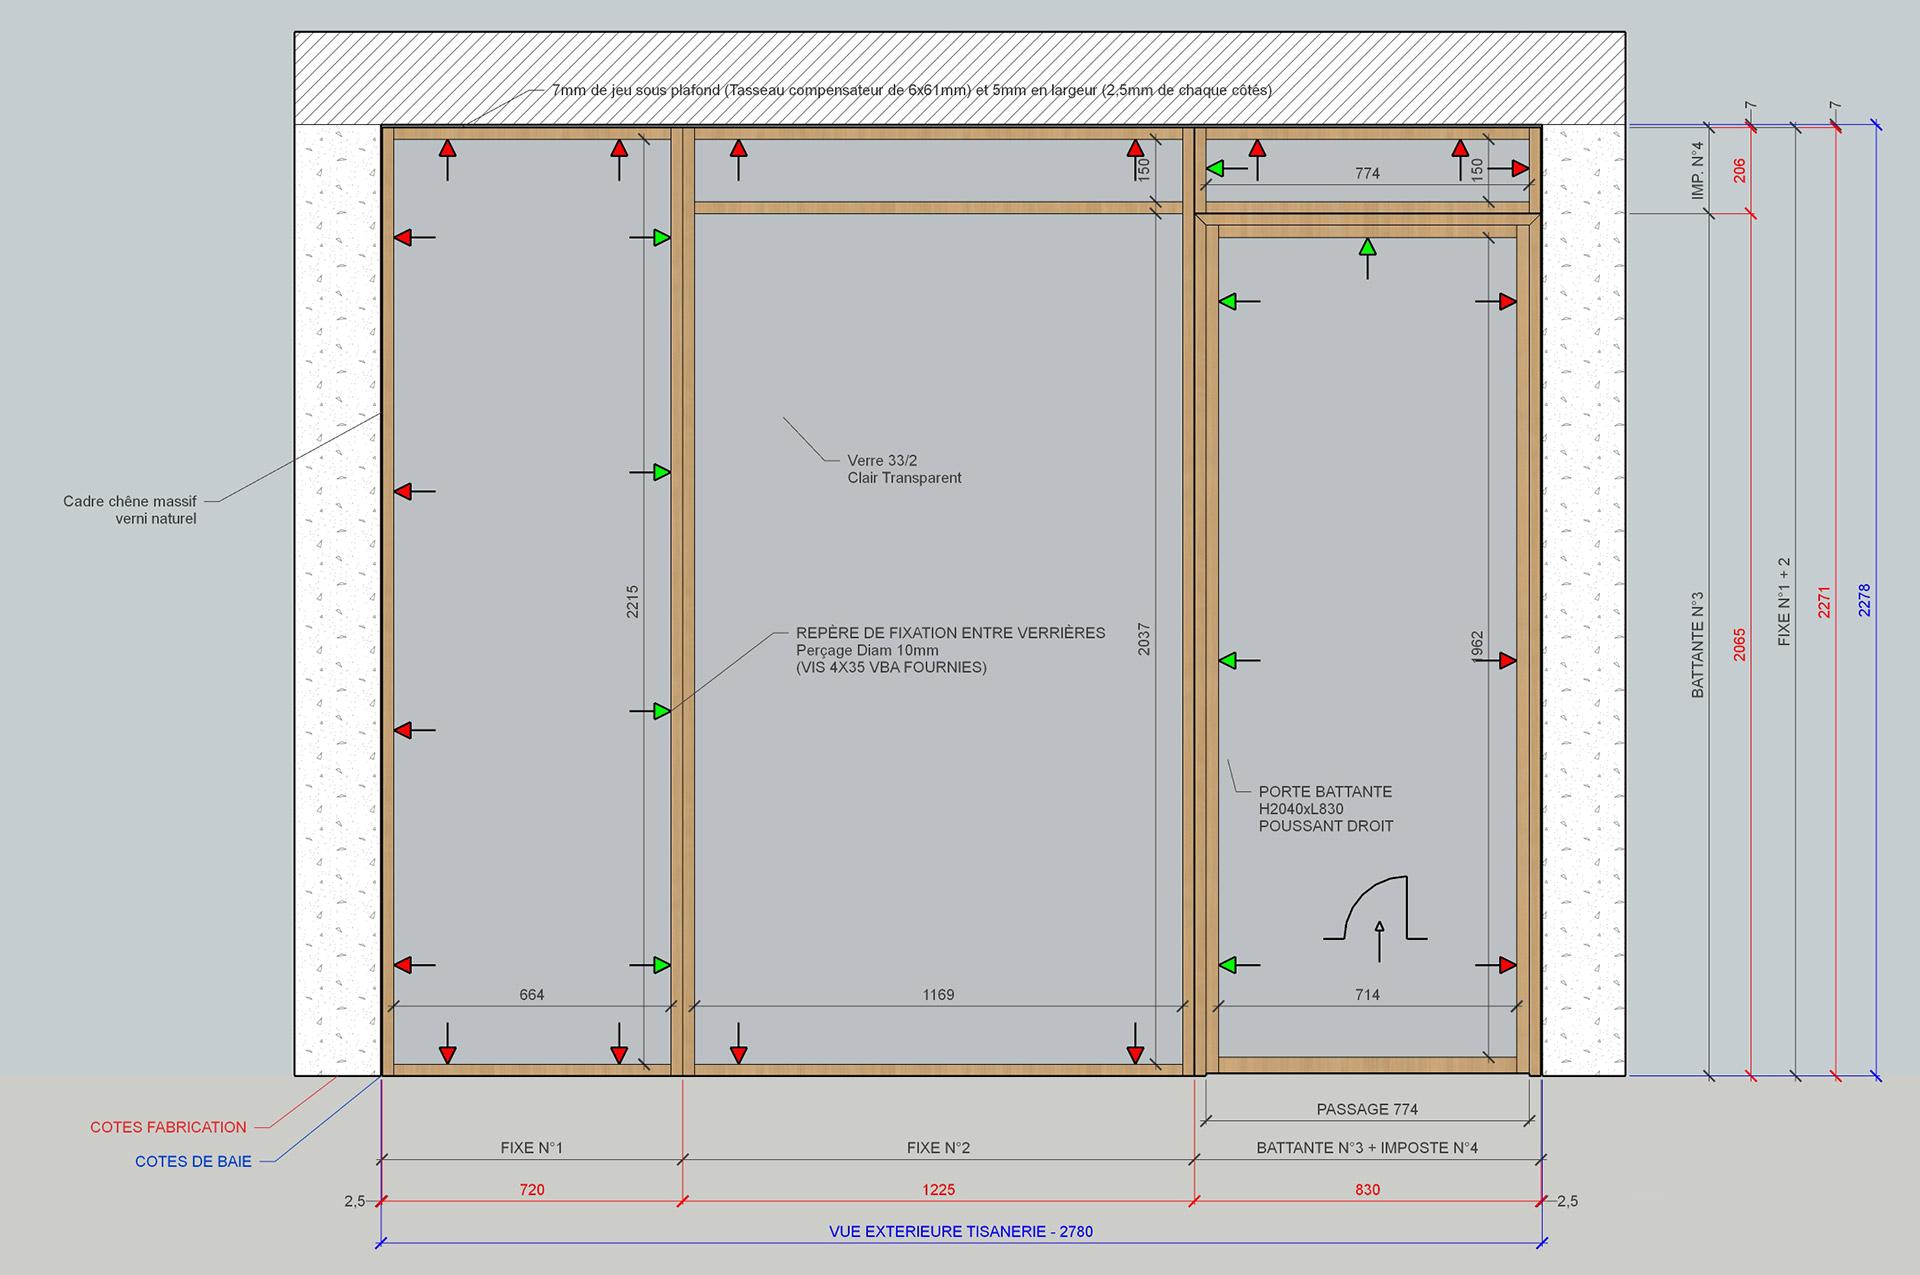Click the red fabrication dimension '720'
The image size is (1920, 1275).
532,1190
